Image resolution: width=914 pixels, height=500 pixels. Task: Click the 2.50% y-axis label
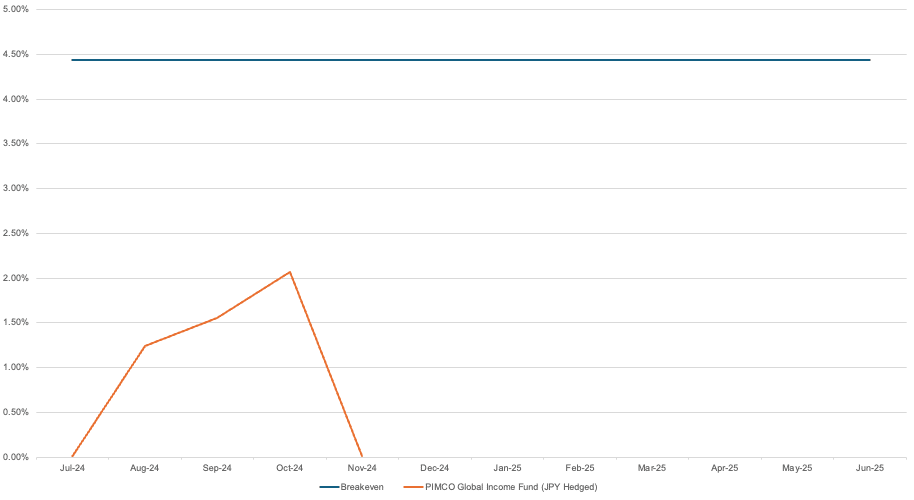(x=16, y=233)
